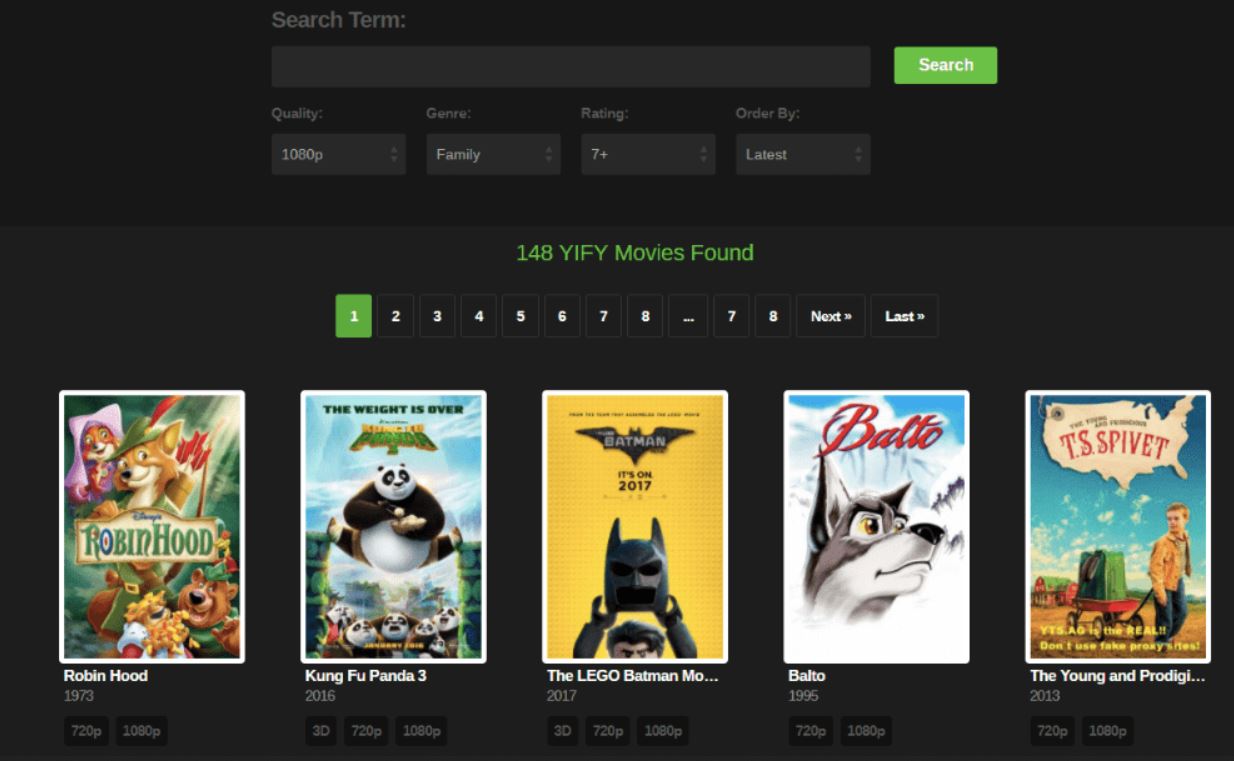The height and width of the screenshot is (761, 1234).
Task: Select 720p for Robin Hood
Action: tap(86, 731)
